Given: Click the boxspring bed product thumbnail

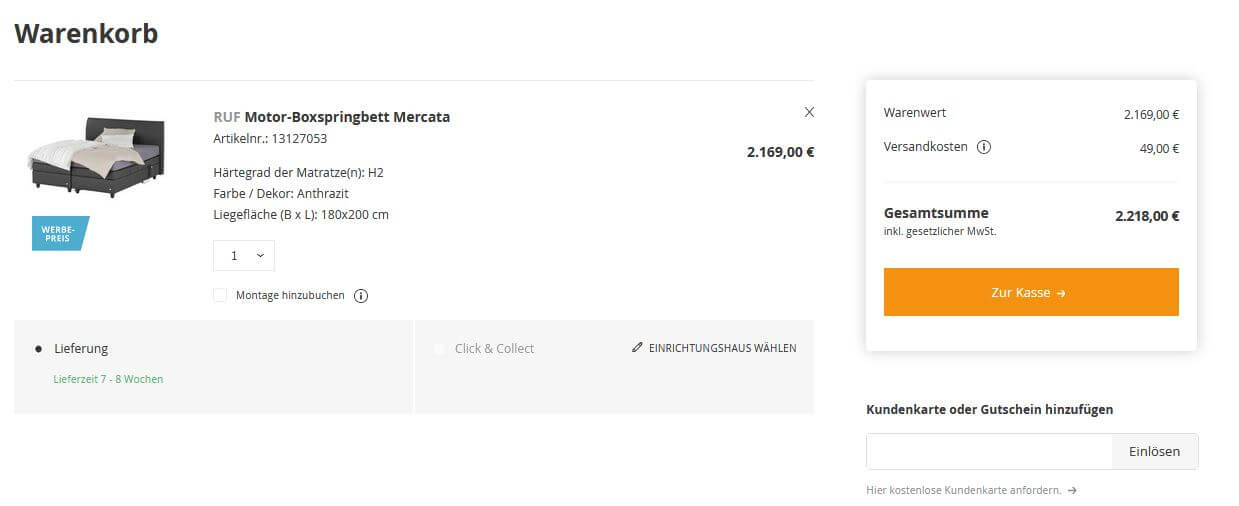Looking at the screenshot, I should click(x=97, y=157).
